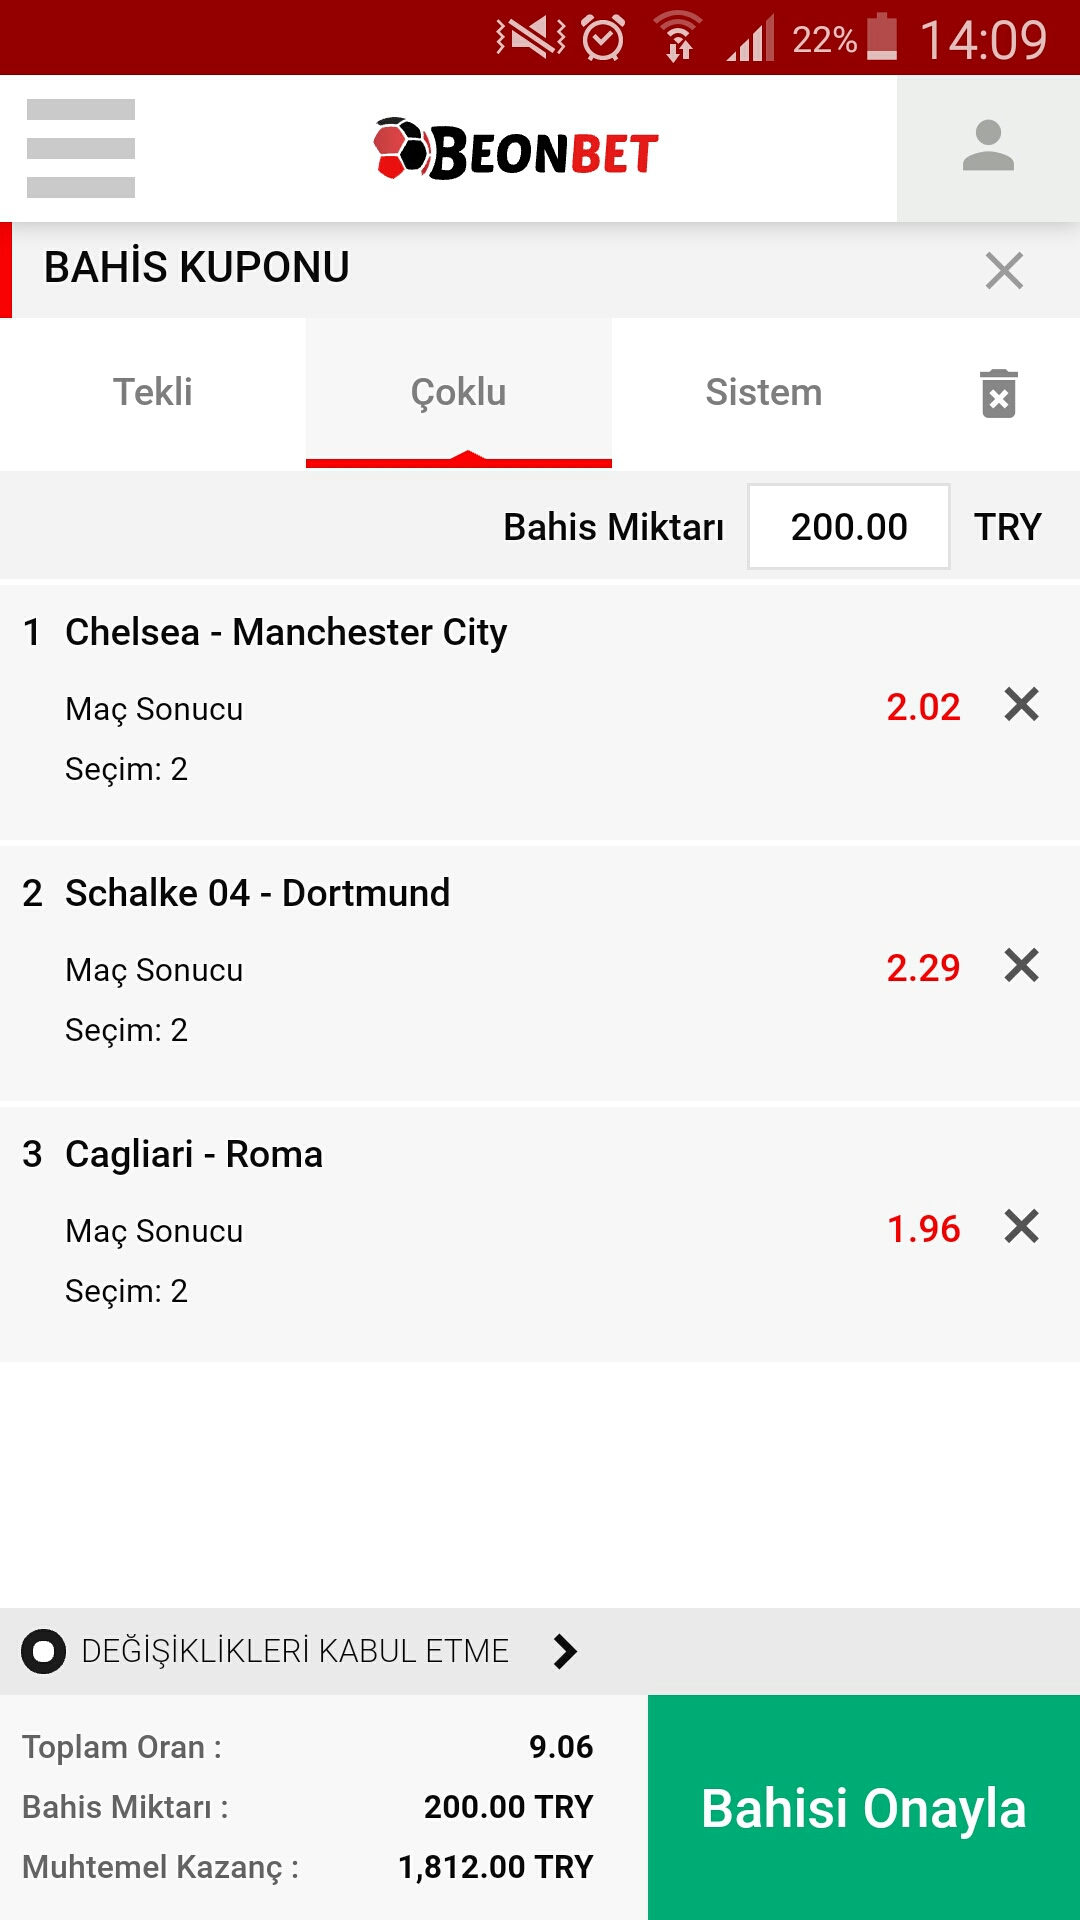Edit the Bahis Miktarı amount field
The width and height of the screenshot is (1080, 1920).
(x=849, y=527)
